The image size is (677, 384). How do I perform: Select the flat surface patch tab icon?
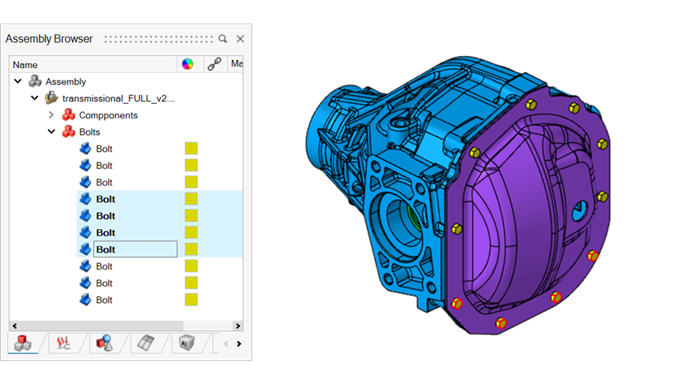tap(146, 343)
